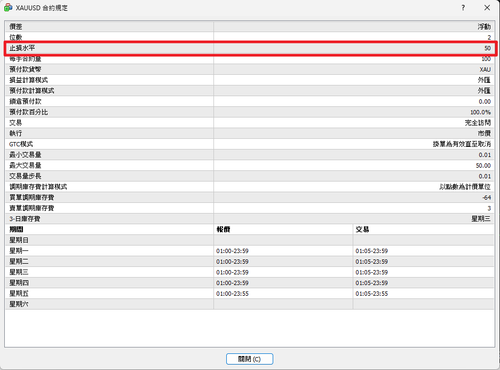
Task: Click the value 50 in 止損水平 row
Action: pyautogui.click(x=487, y=48)
